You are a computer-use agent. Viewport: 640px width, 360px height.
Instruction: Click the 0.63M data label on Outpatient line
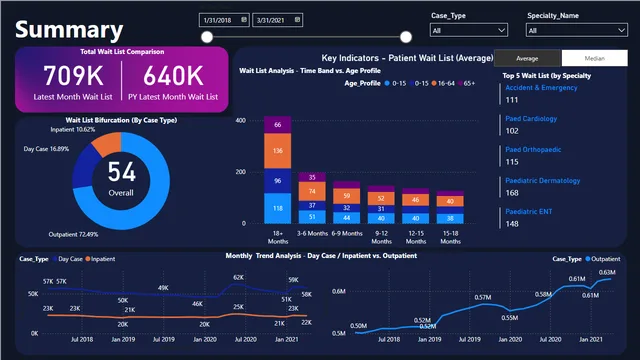[x=607, y=272]
